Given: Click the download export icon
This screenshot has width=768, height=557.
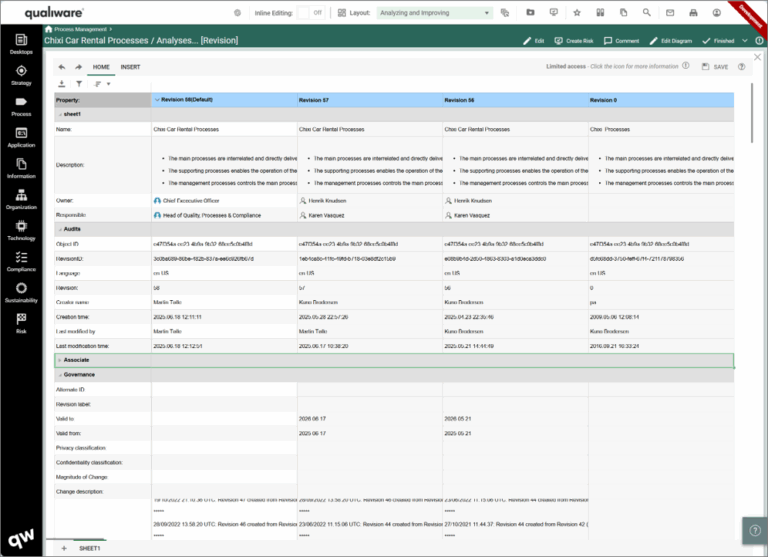Looking at the screenshot, I should 62,84.
